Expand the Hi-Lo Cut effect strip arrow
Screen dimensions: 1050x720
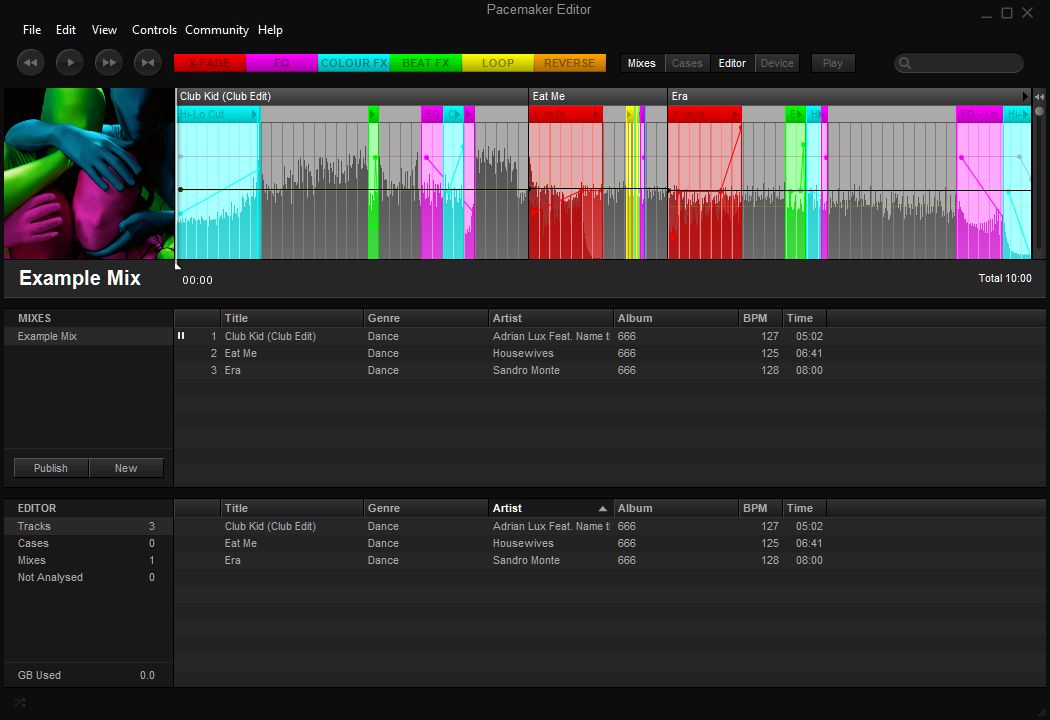pos(254,114)
